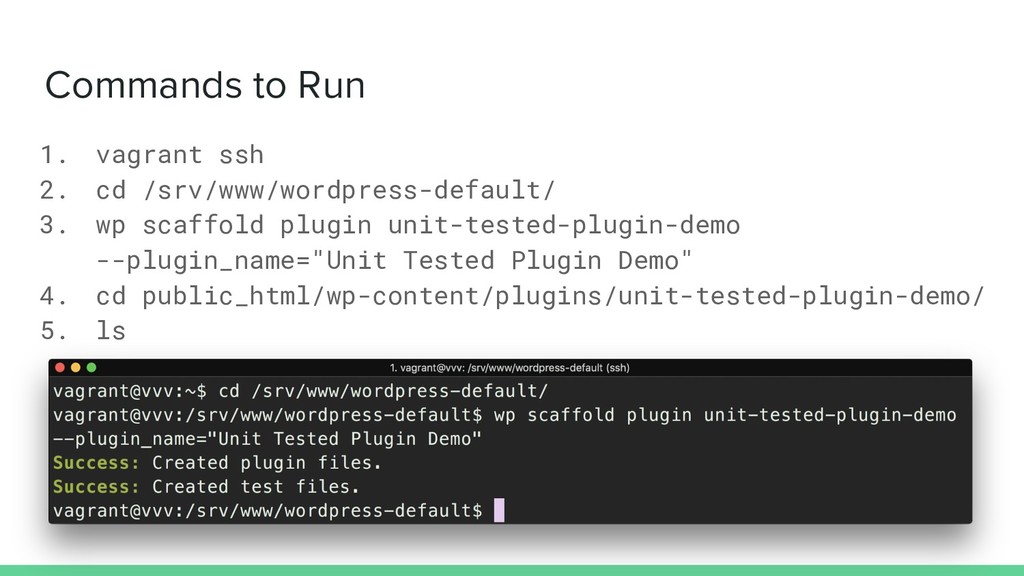Click the 'ls' command list item
The width and height of the screenshot is (1024, 576).
pyautogui.click(x=111, y=331)
